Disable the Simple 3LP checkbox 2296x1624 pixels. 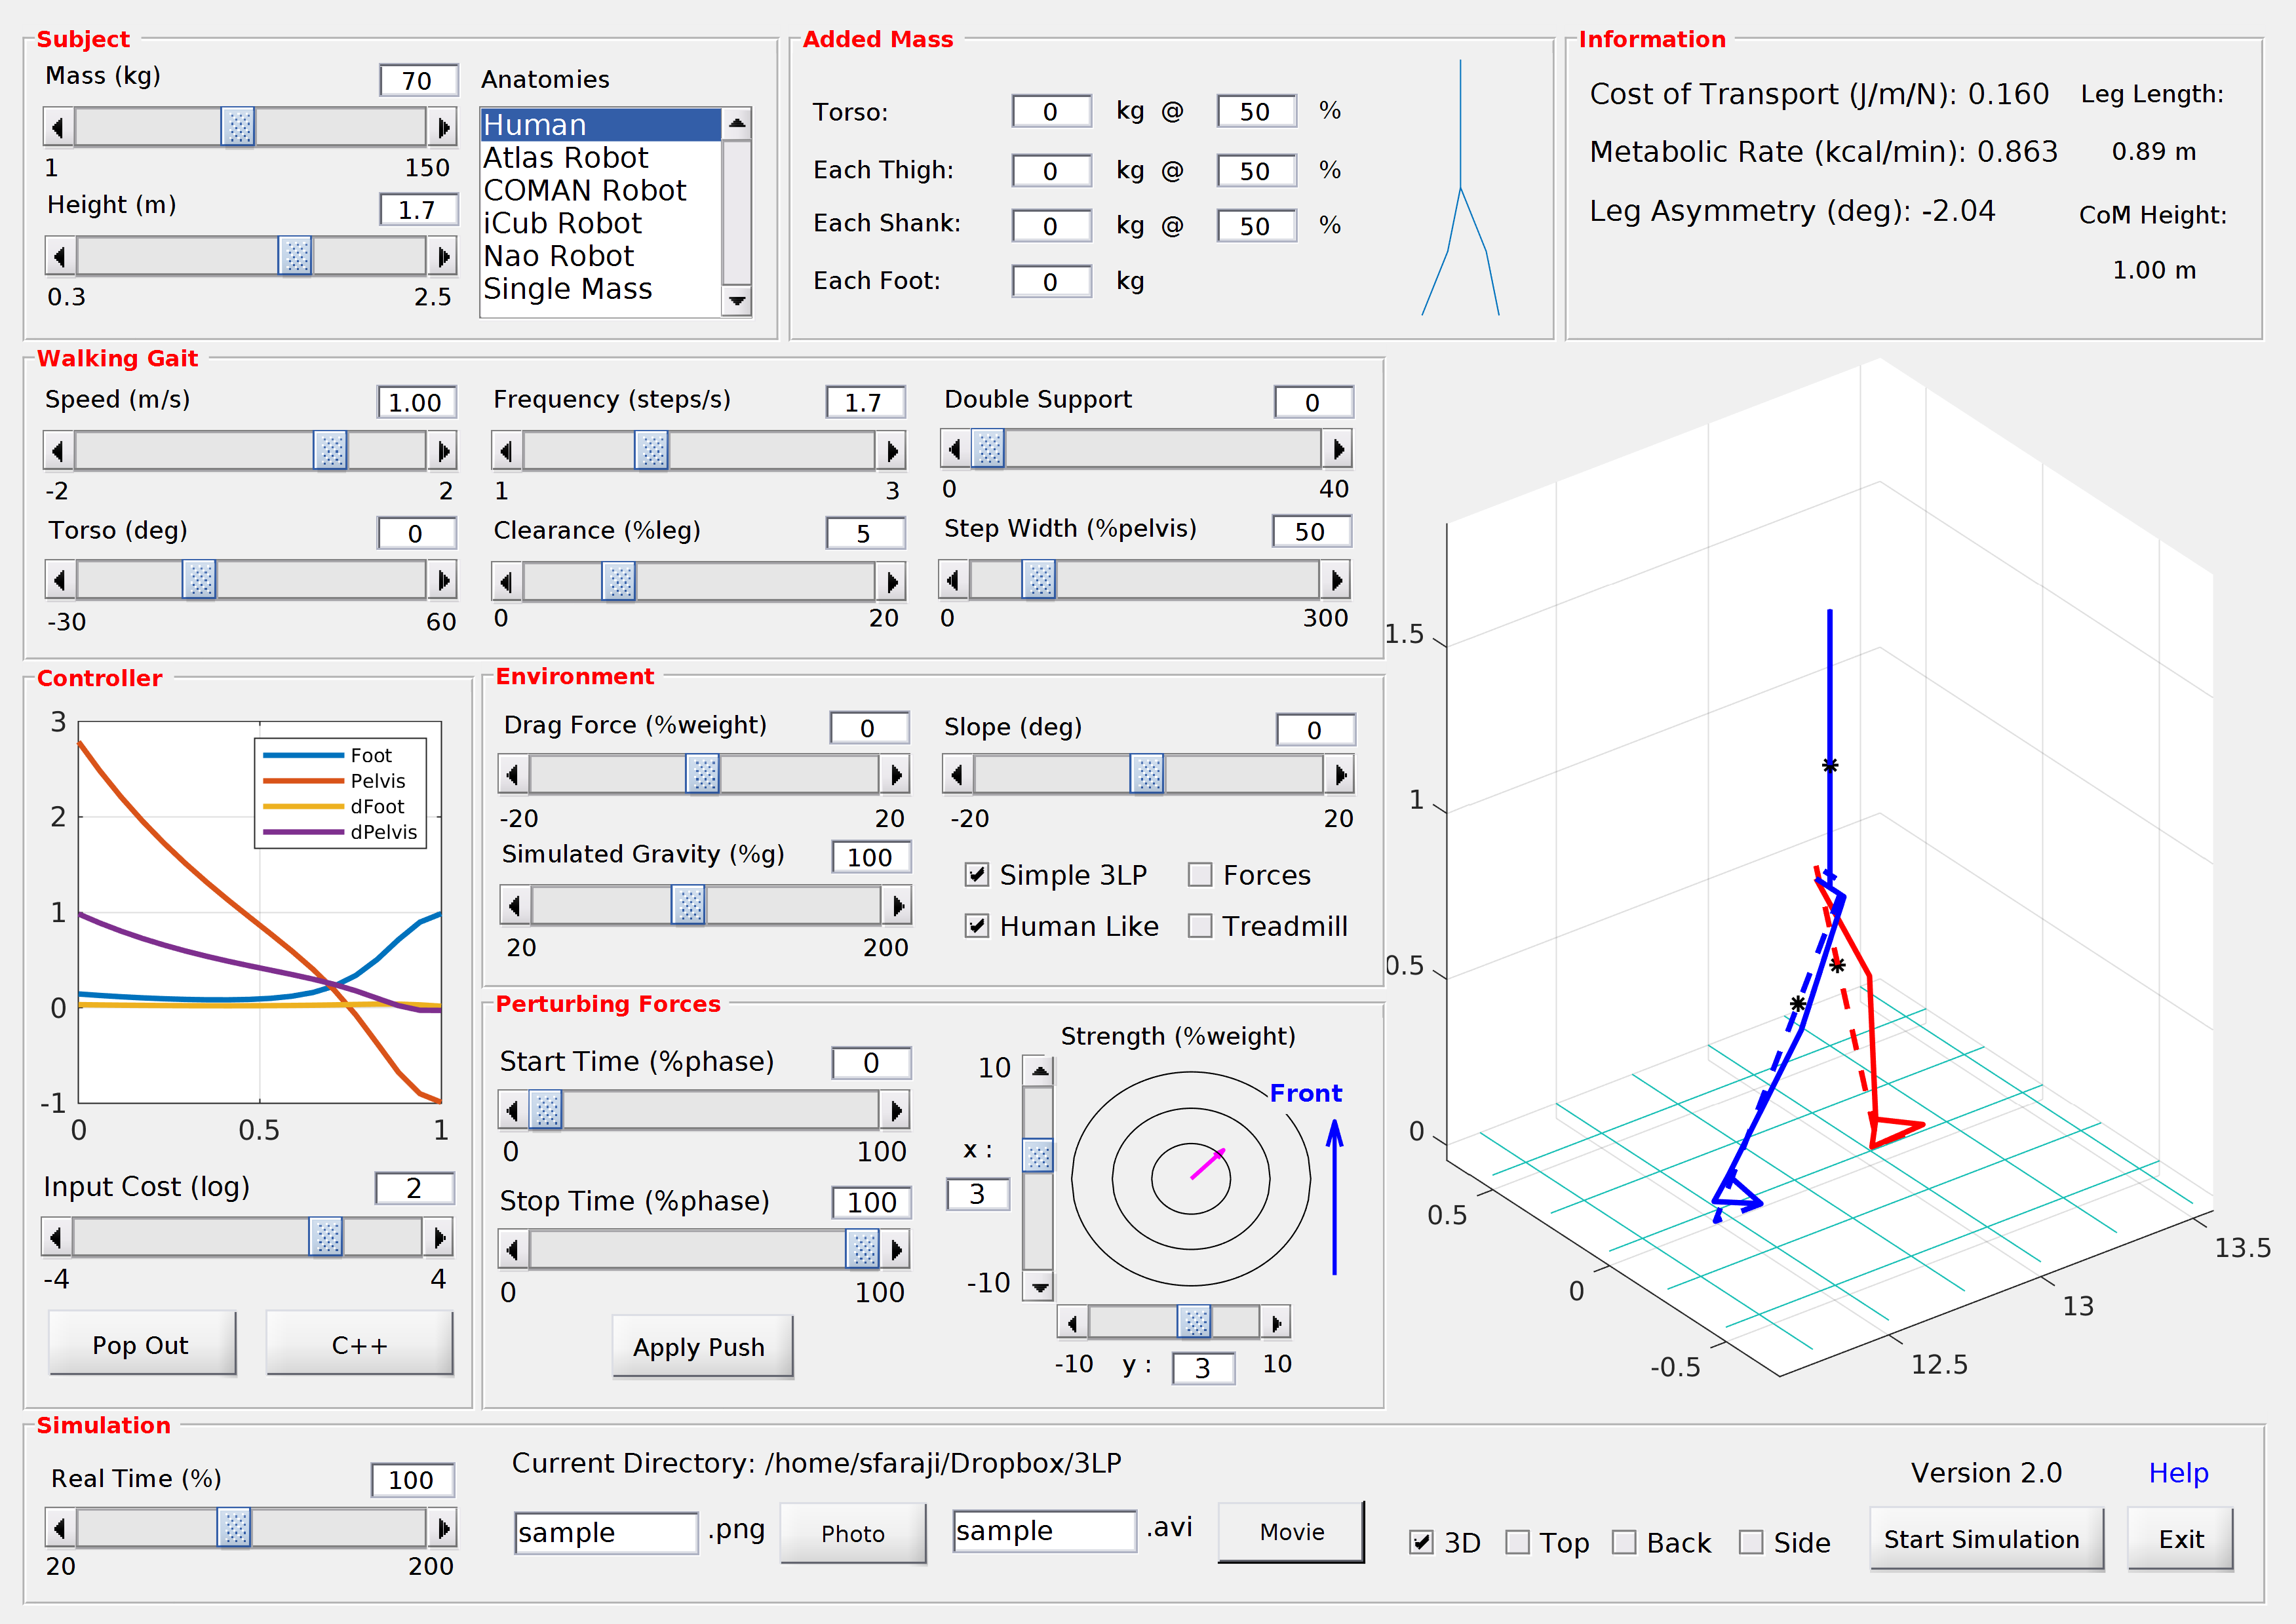[x=977, y=875]
